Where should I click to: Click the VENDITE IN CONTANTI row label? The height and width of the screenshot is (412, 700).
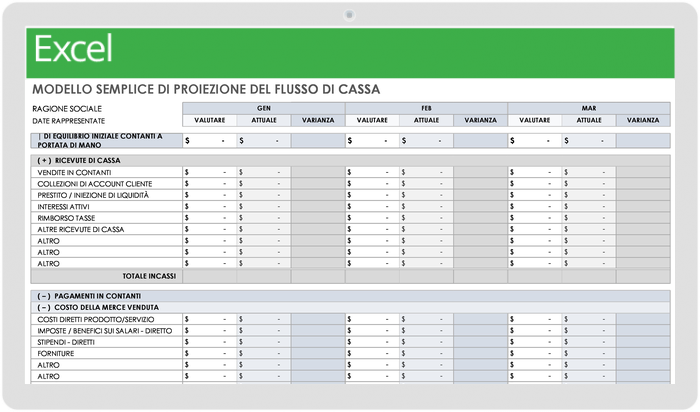click(74, 172)
